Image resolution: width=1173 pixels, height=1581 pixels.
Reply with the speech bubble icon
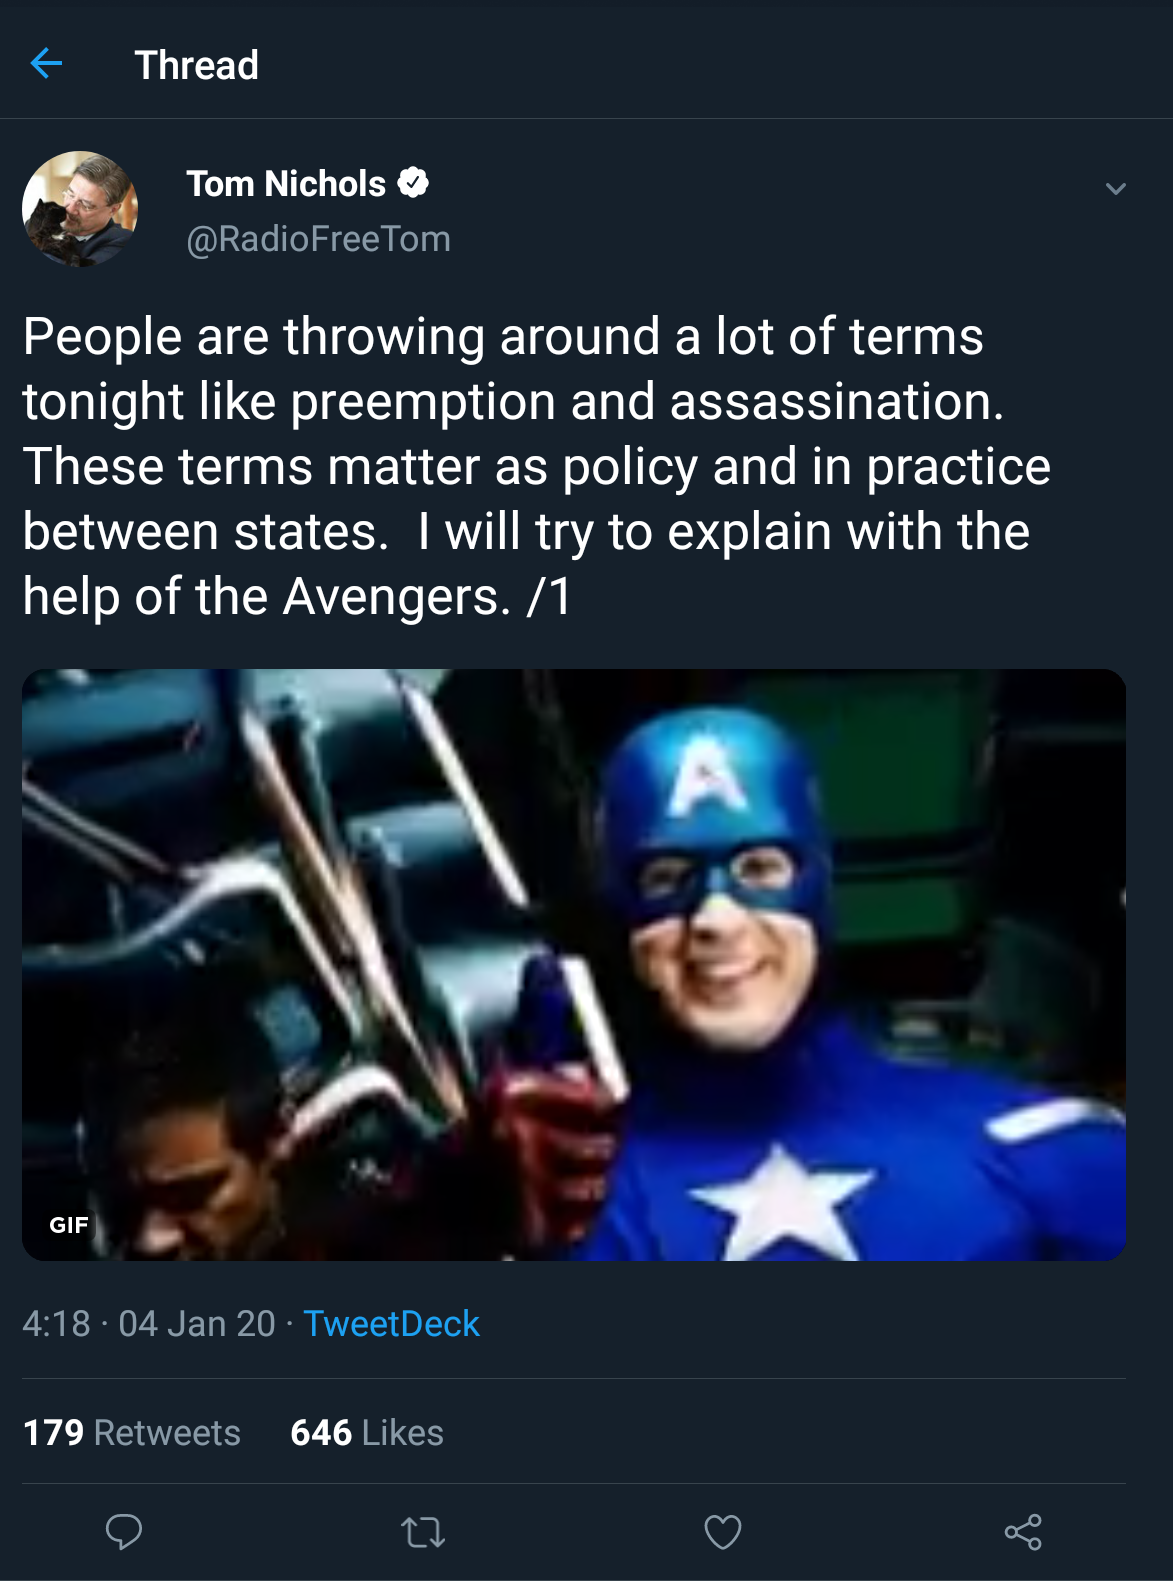point(124,1532)
